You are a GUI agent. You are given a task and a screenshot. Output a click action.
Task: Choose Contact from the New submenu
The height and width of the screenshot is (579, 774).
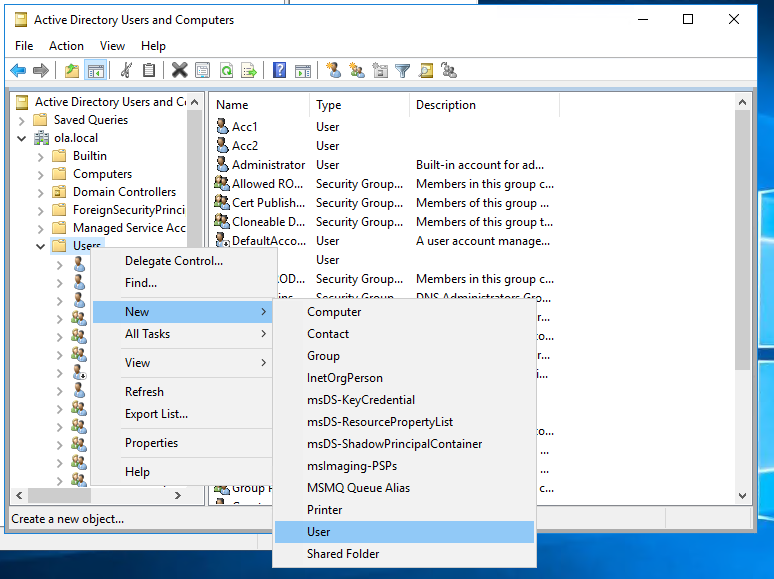pyautogui.click(x=404, y=334)
